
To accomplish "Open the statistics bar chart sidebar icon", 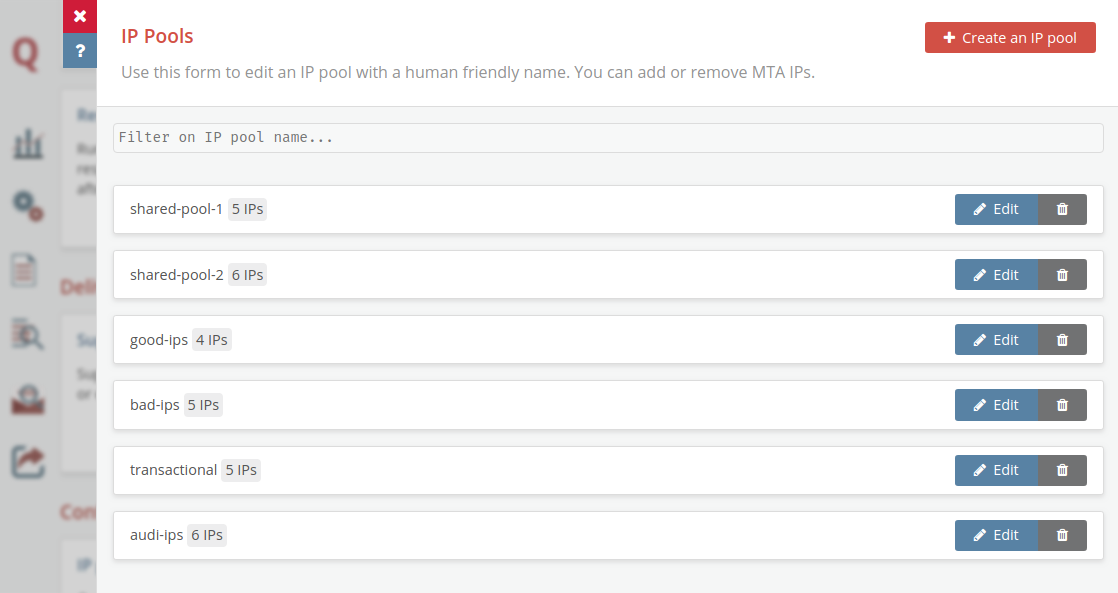I will pos(27,143).
